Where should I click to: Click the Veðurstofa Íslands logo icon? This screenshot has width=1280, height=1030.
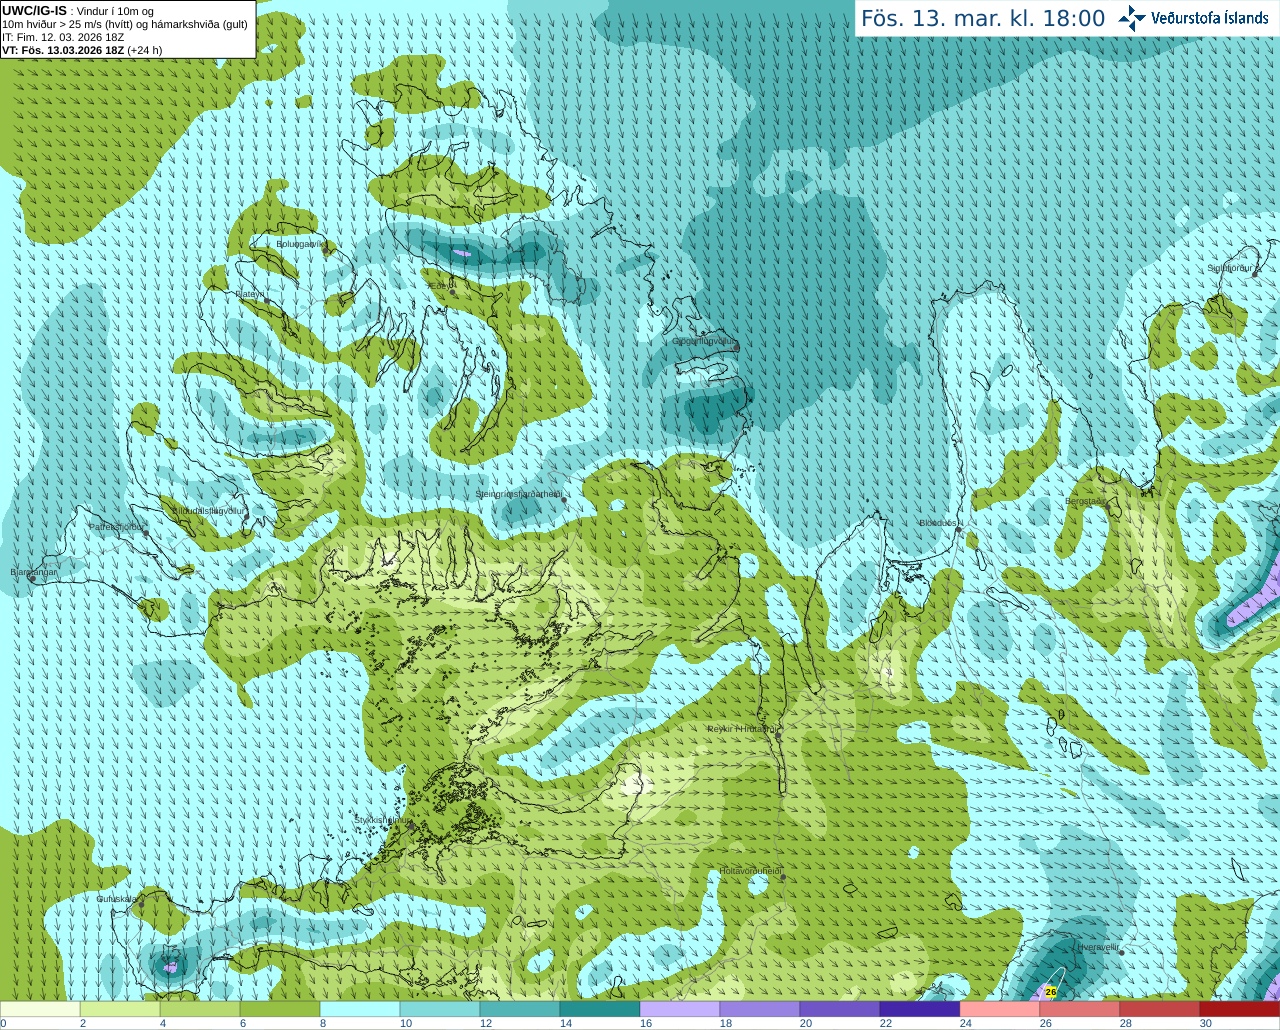1132,18
